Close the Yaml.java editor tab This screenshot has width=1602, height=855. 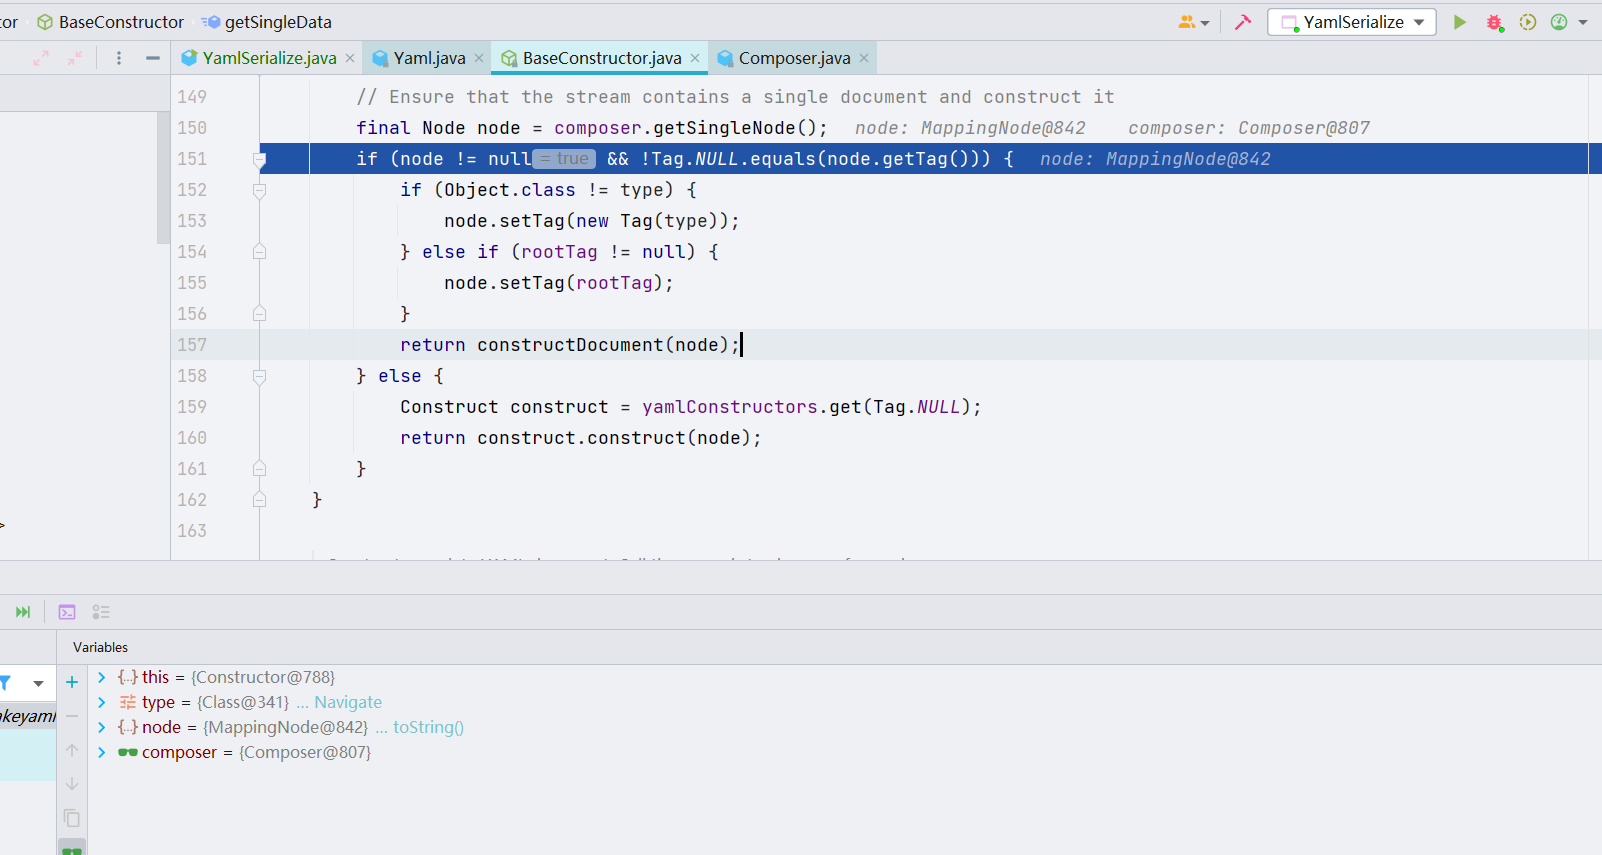point(479,58)
